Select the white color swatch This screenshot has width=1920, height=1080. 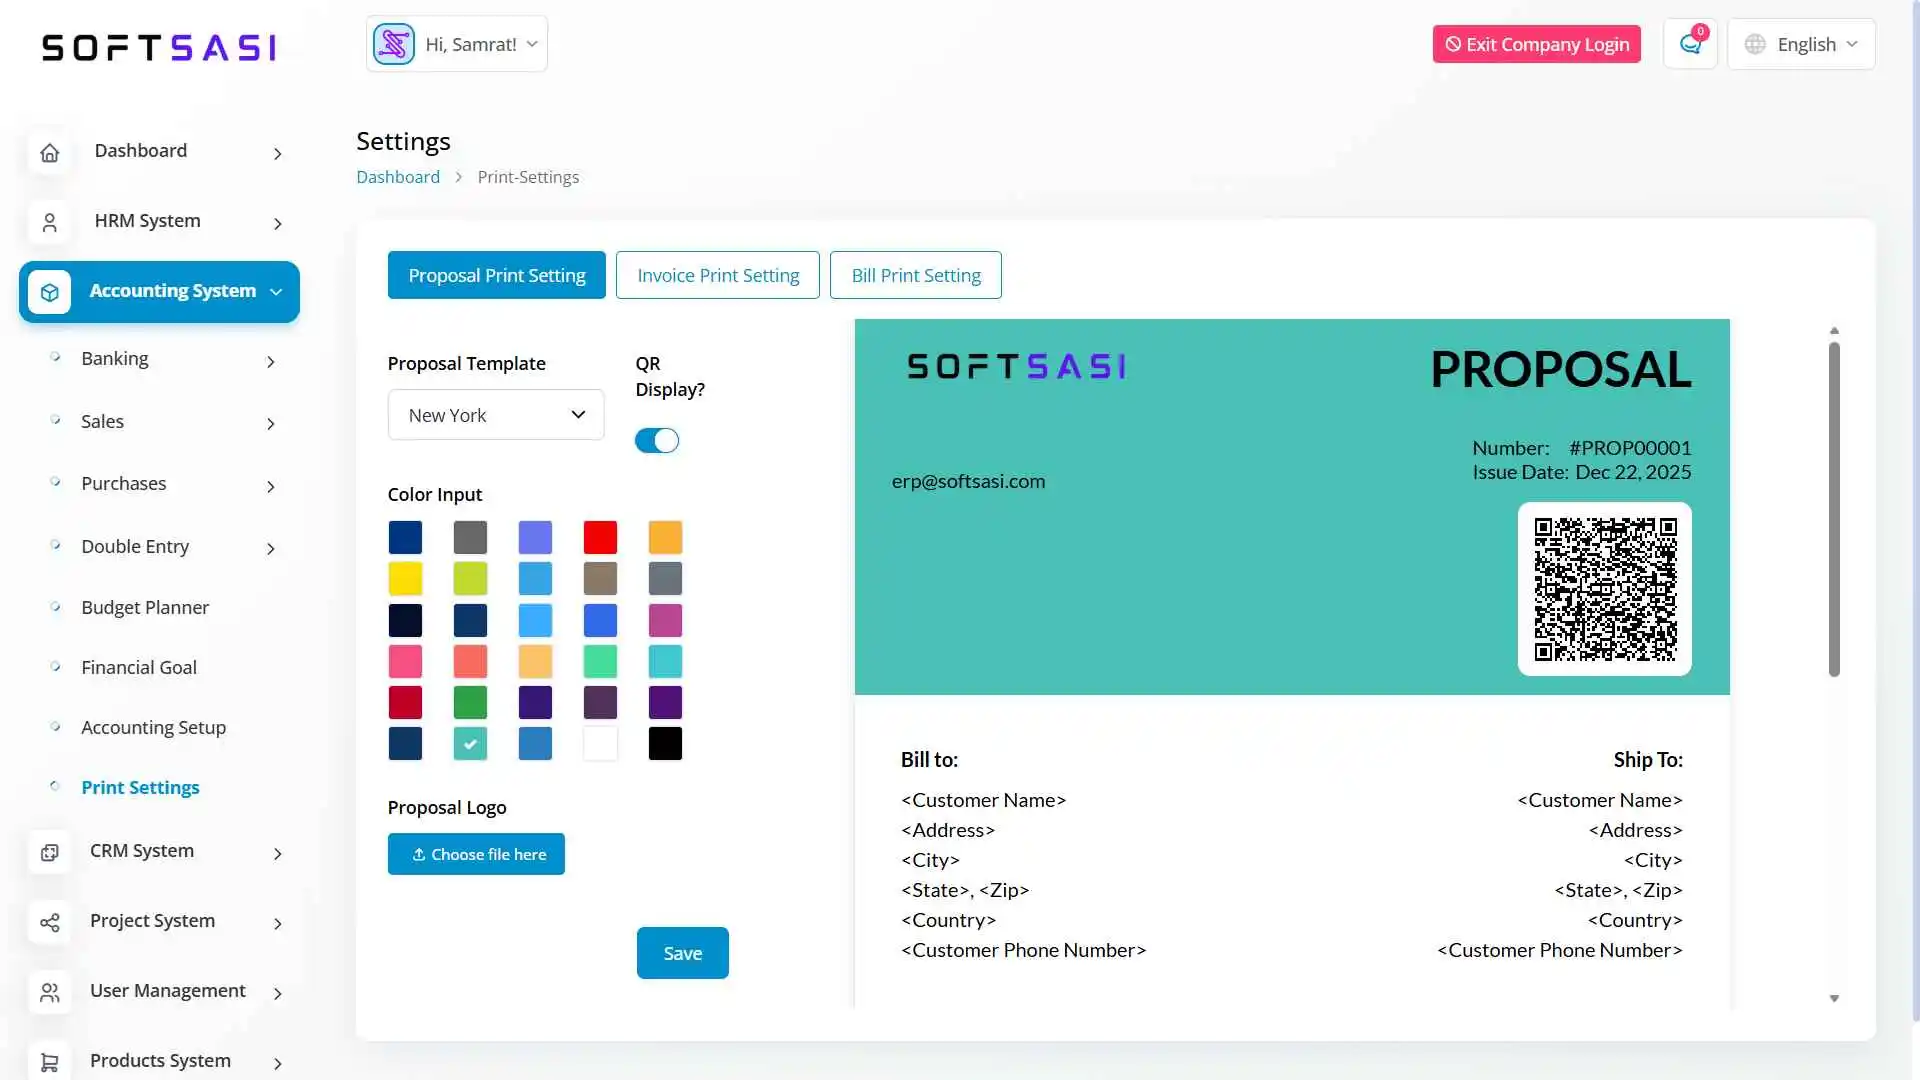click(x=600, y=744)
